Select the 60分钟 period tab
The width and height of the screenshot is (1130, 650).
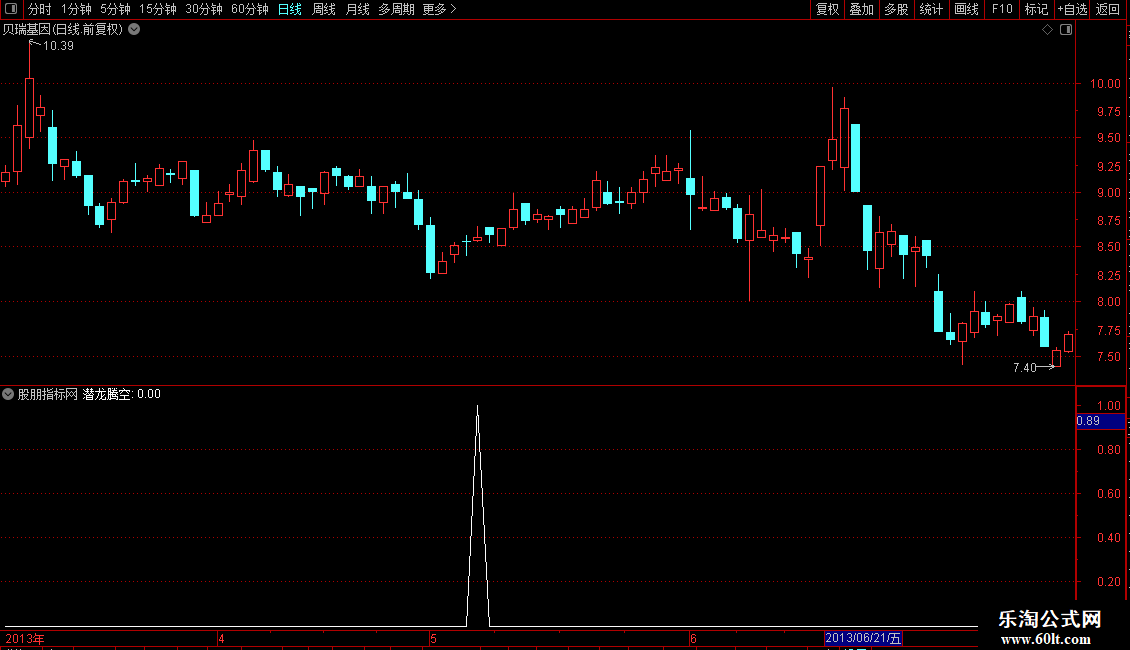250,9
